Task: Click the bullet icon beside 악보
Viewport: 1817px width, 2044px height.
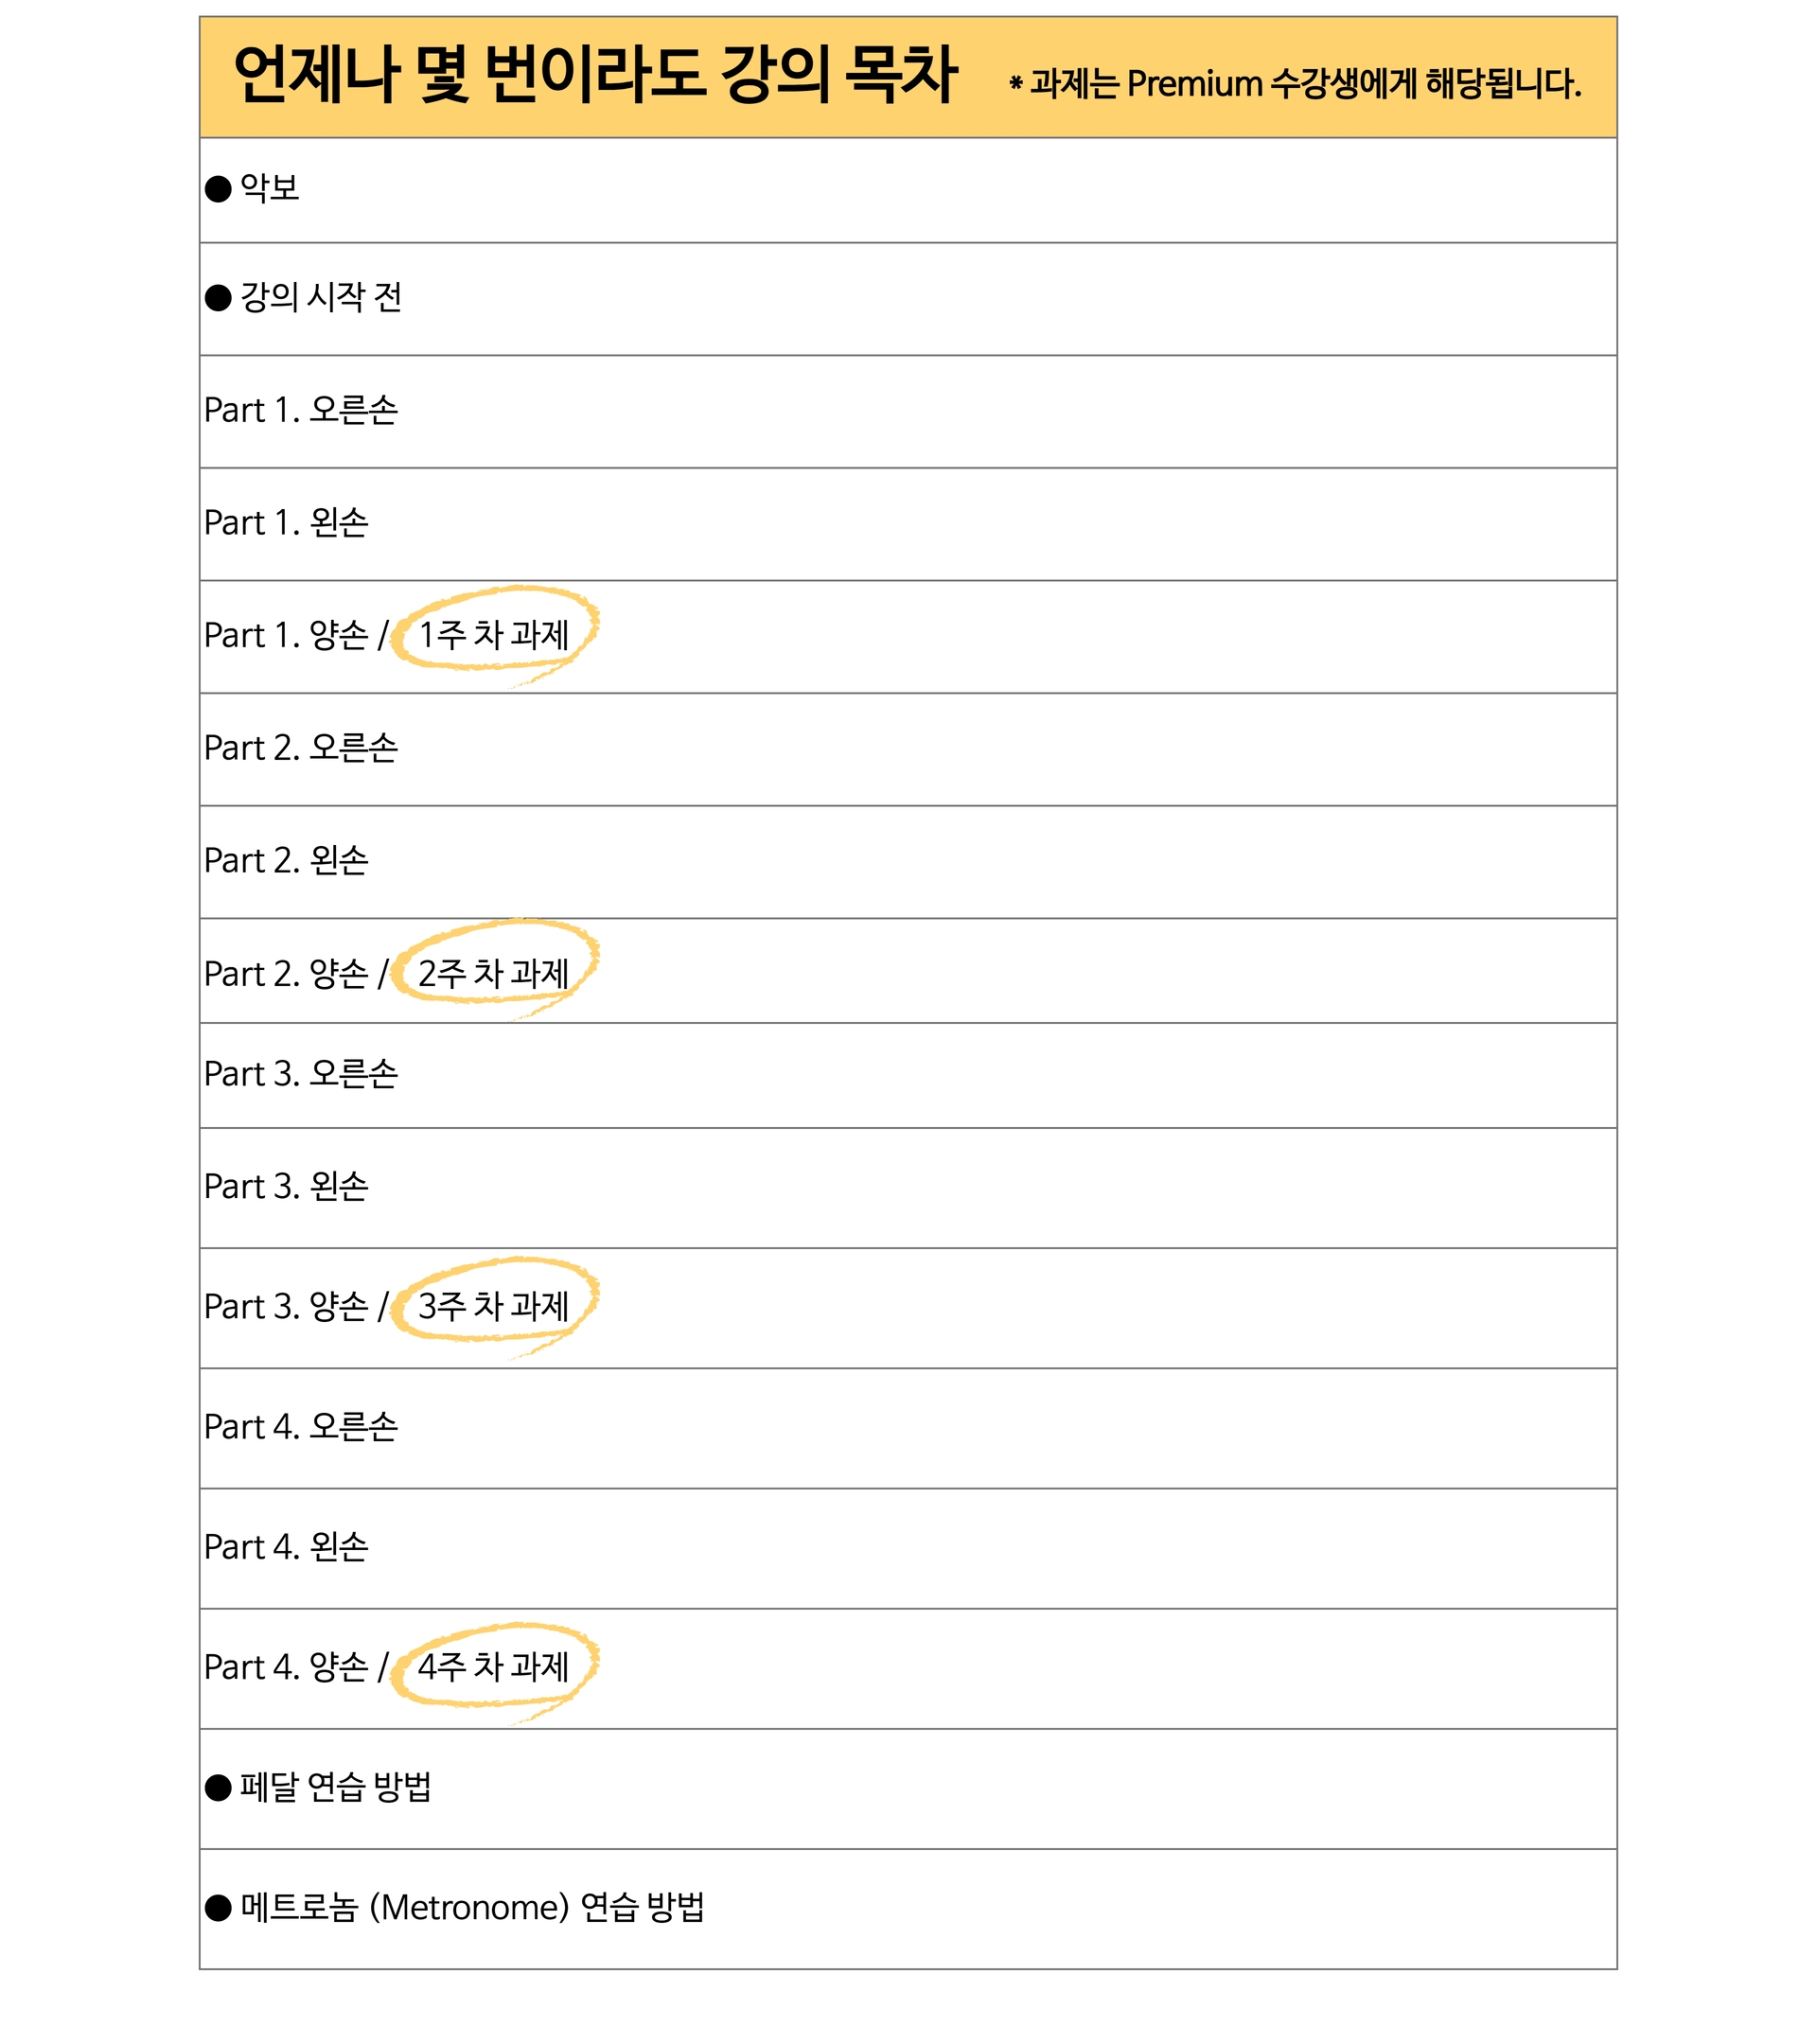Action: 218,189
